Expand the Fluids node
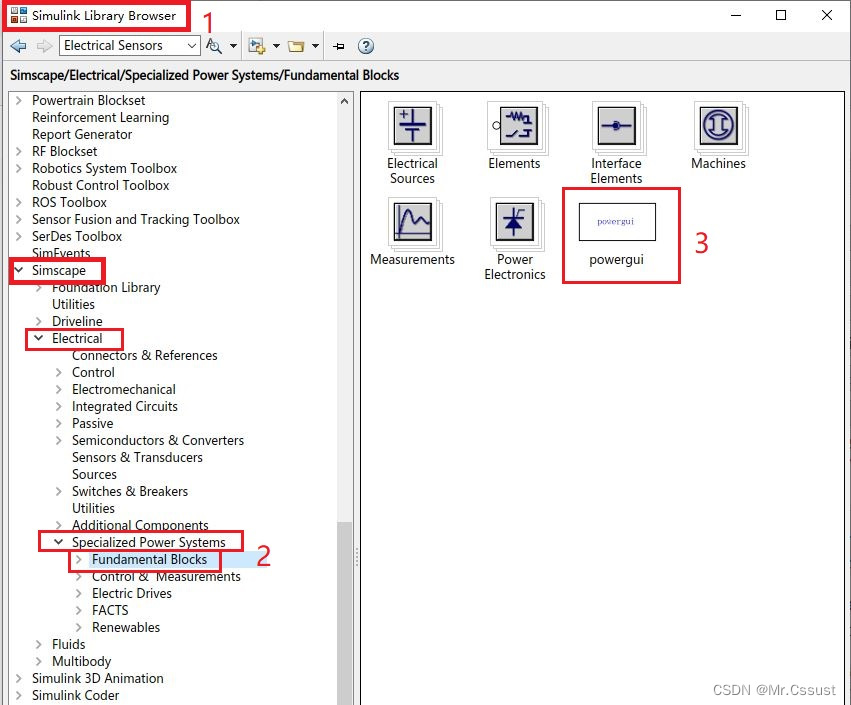851x705 pixels. (x=39, y=644)
